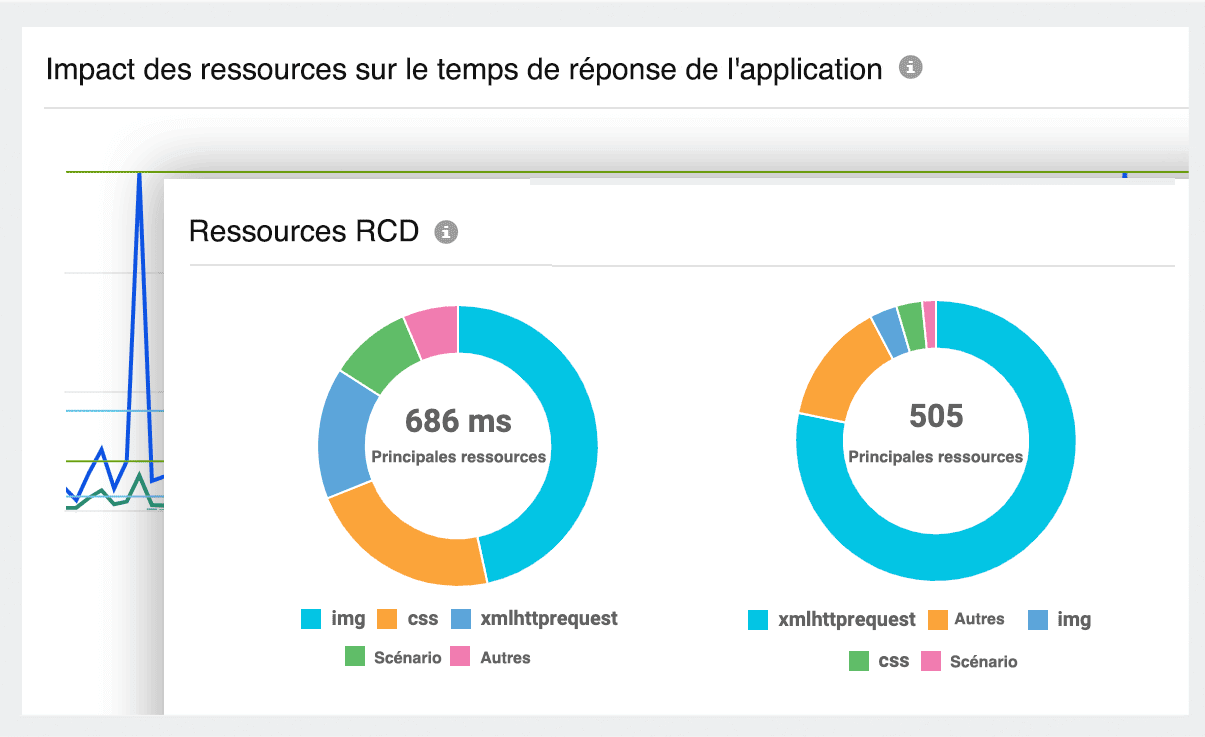Open the info tooltip beside Ressources RCD
The width and height of the screenshot is (1205, 737).
(447, 232)
